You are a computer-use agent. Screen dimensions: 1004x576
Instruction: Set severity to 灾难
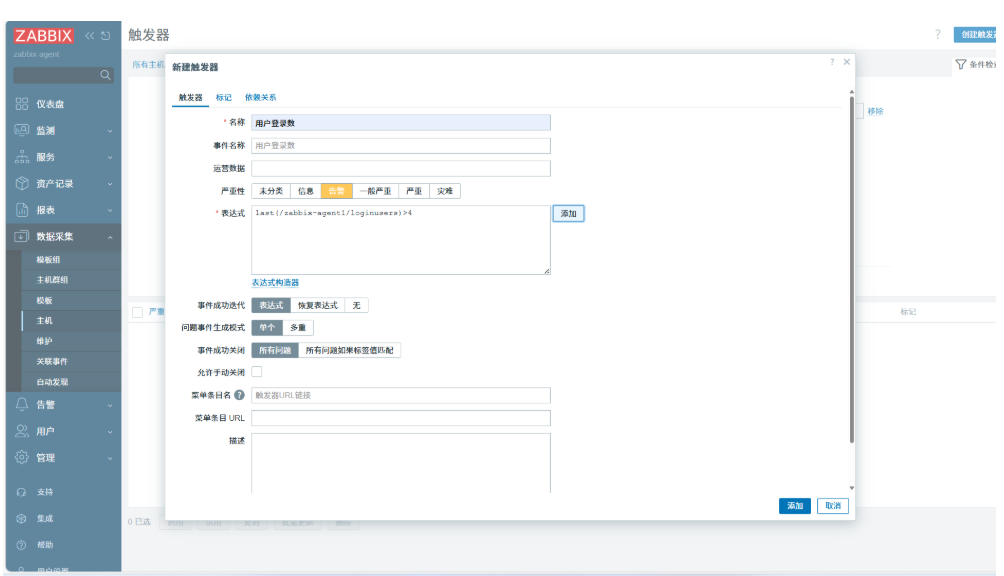pos(445,191)
